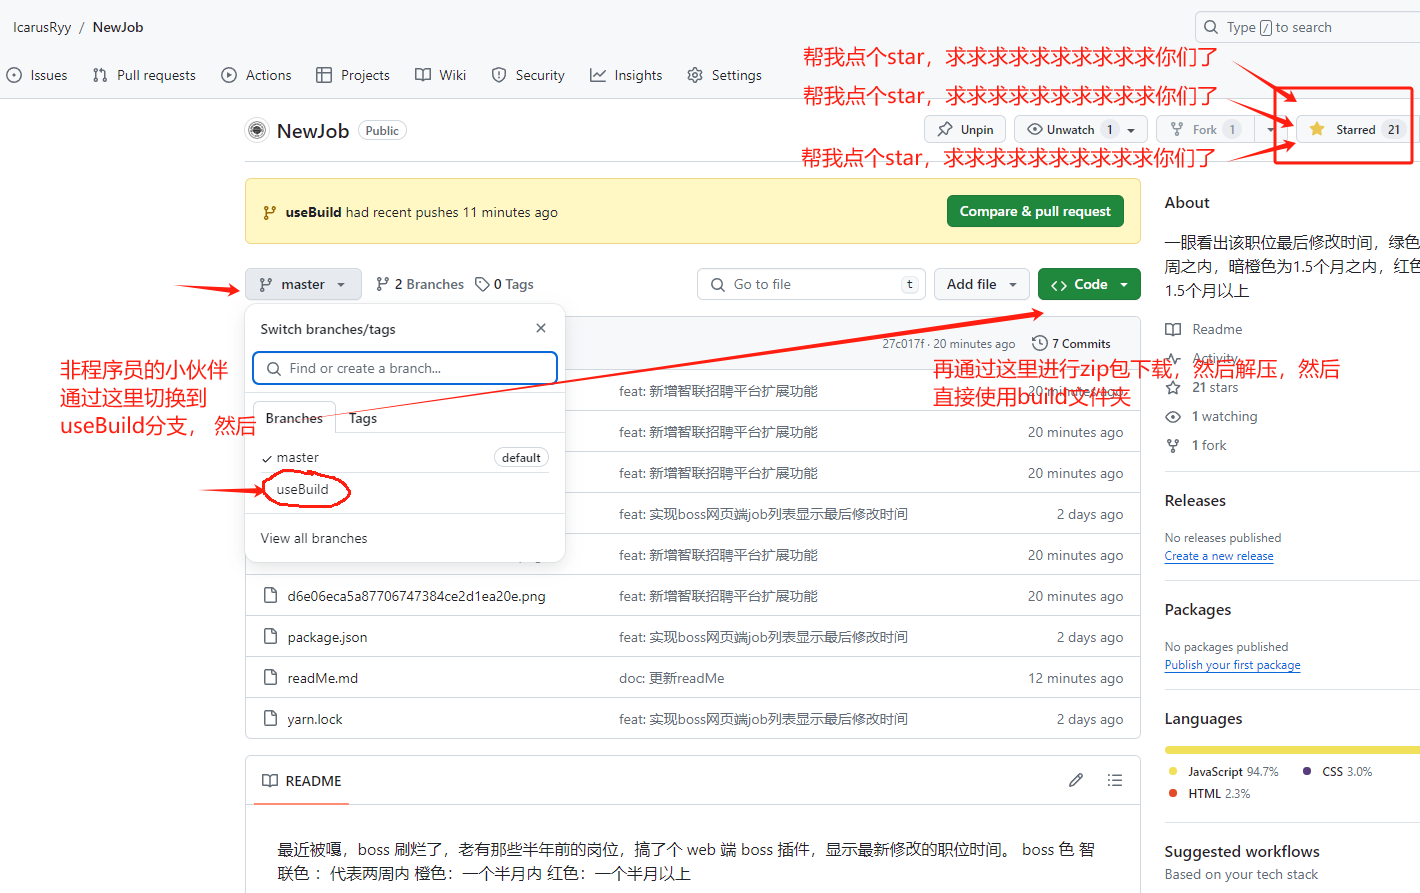Click the JavaScript 94.7% language entry
Image resolution: width=1420 pixels, height=893 pixels.
pyautogui.click(x=1224, y=772)
